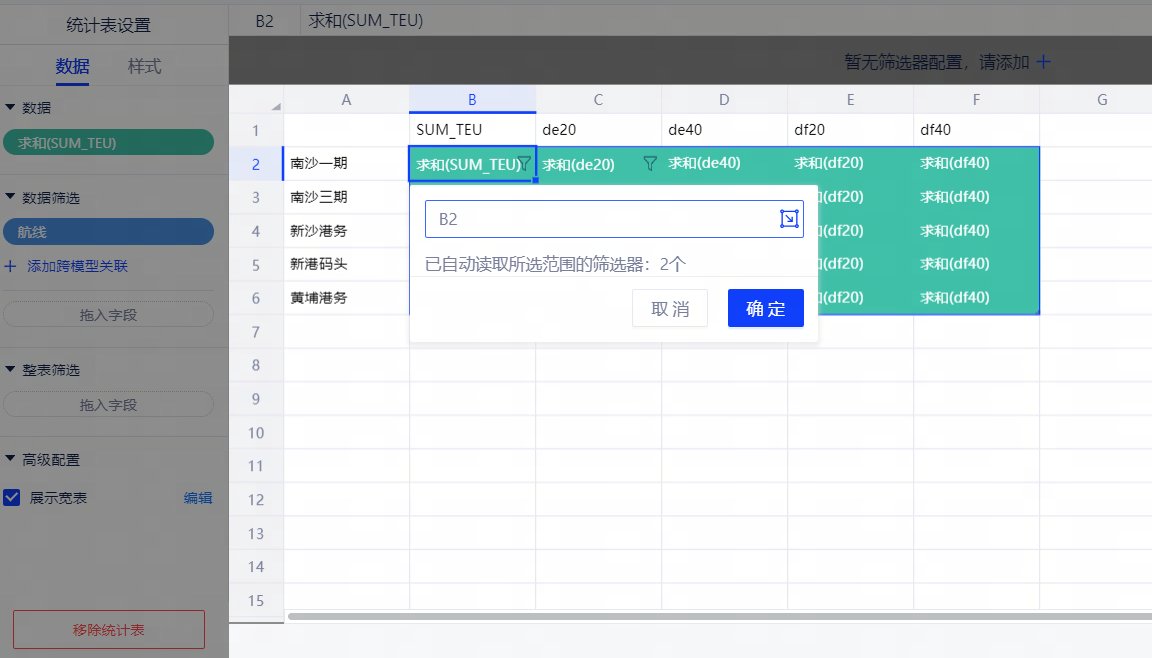Click the 编辑 link next to 展示宽表
This screenshot has width=1152, height=658.
click(198, 498)
